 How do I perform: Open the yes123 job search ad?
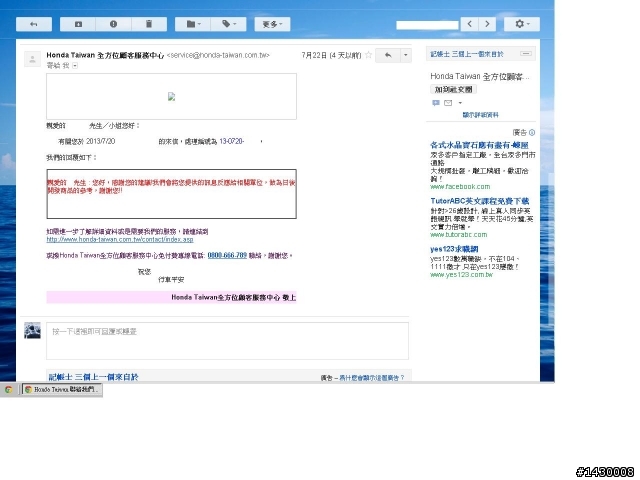(x=454, y=249)
